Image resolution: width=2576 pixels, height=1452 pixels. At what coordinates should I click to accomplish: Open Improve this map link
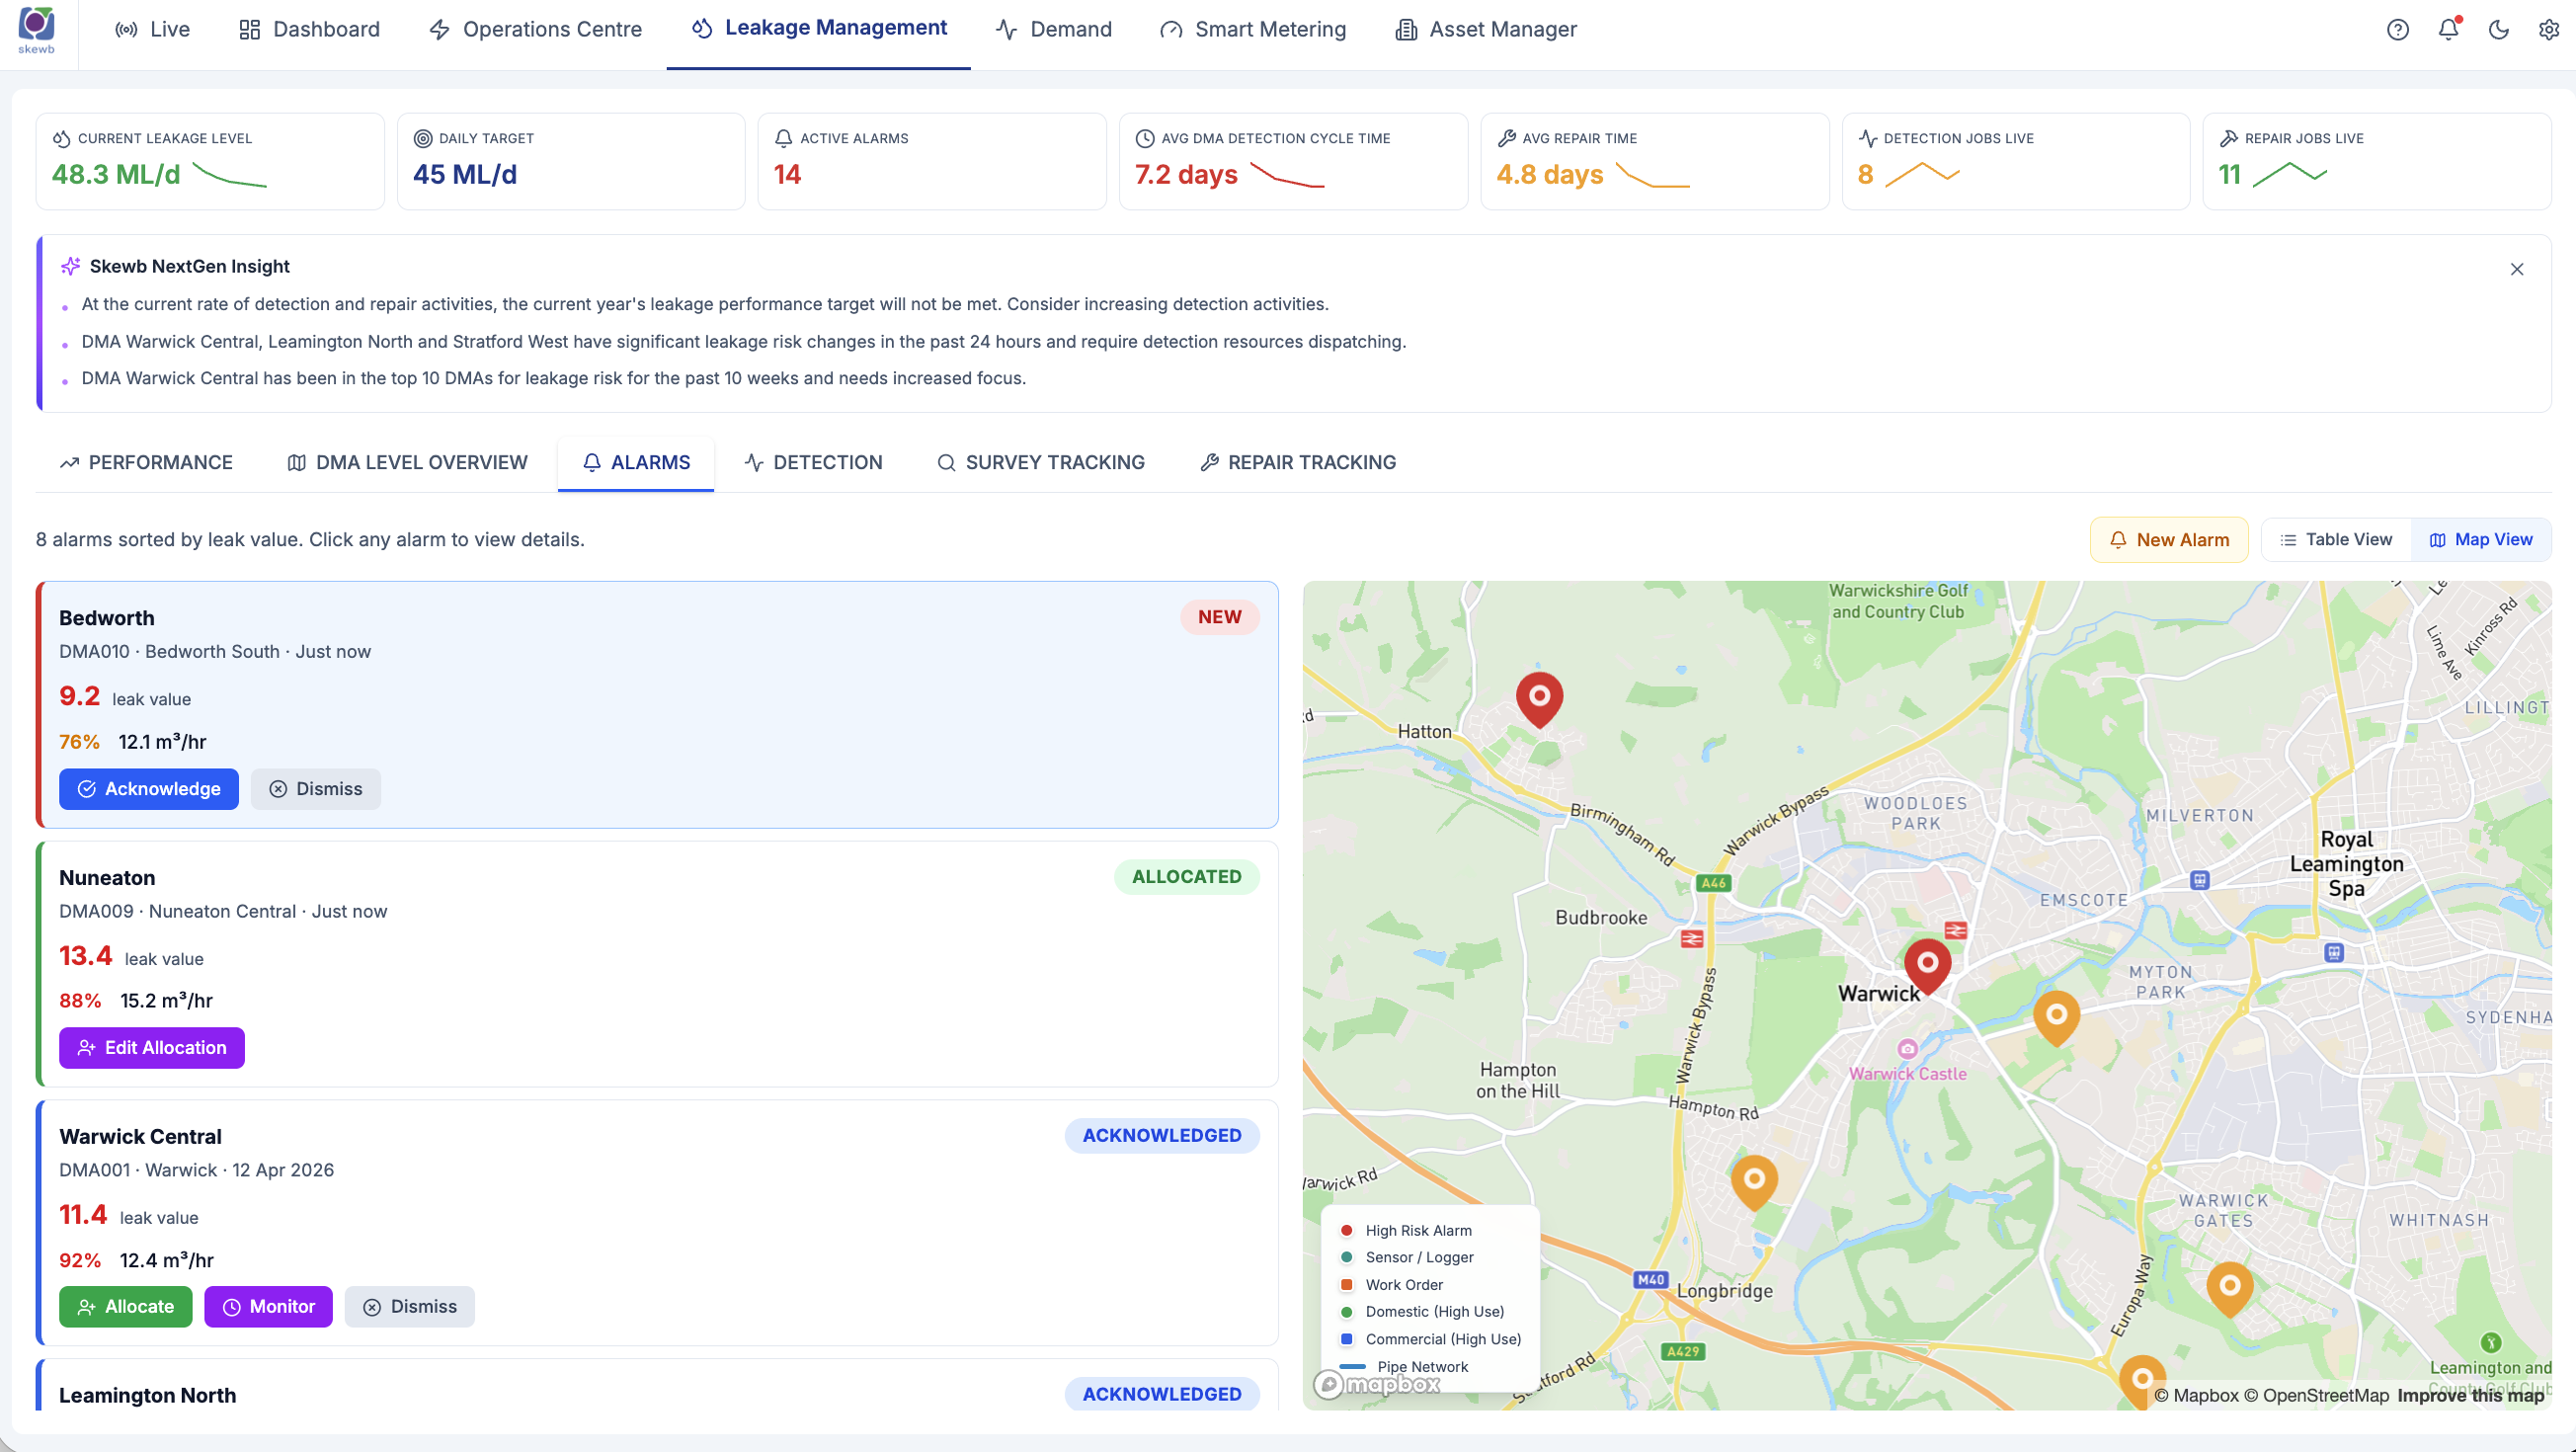point(2471,1396)
